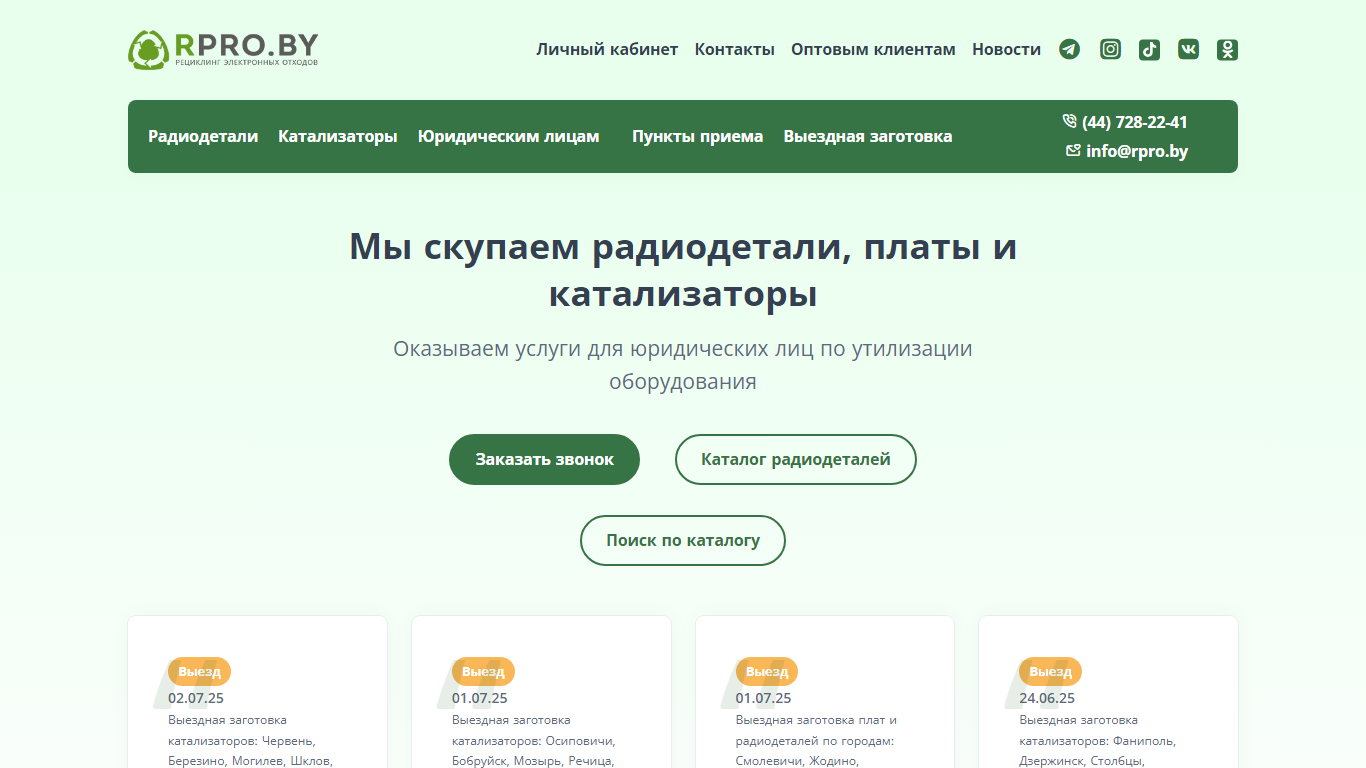Screen dimensions: 1366x768
Task: Open Личный кабинет in top menu
Action: click(x=607, y=49)
